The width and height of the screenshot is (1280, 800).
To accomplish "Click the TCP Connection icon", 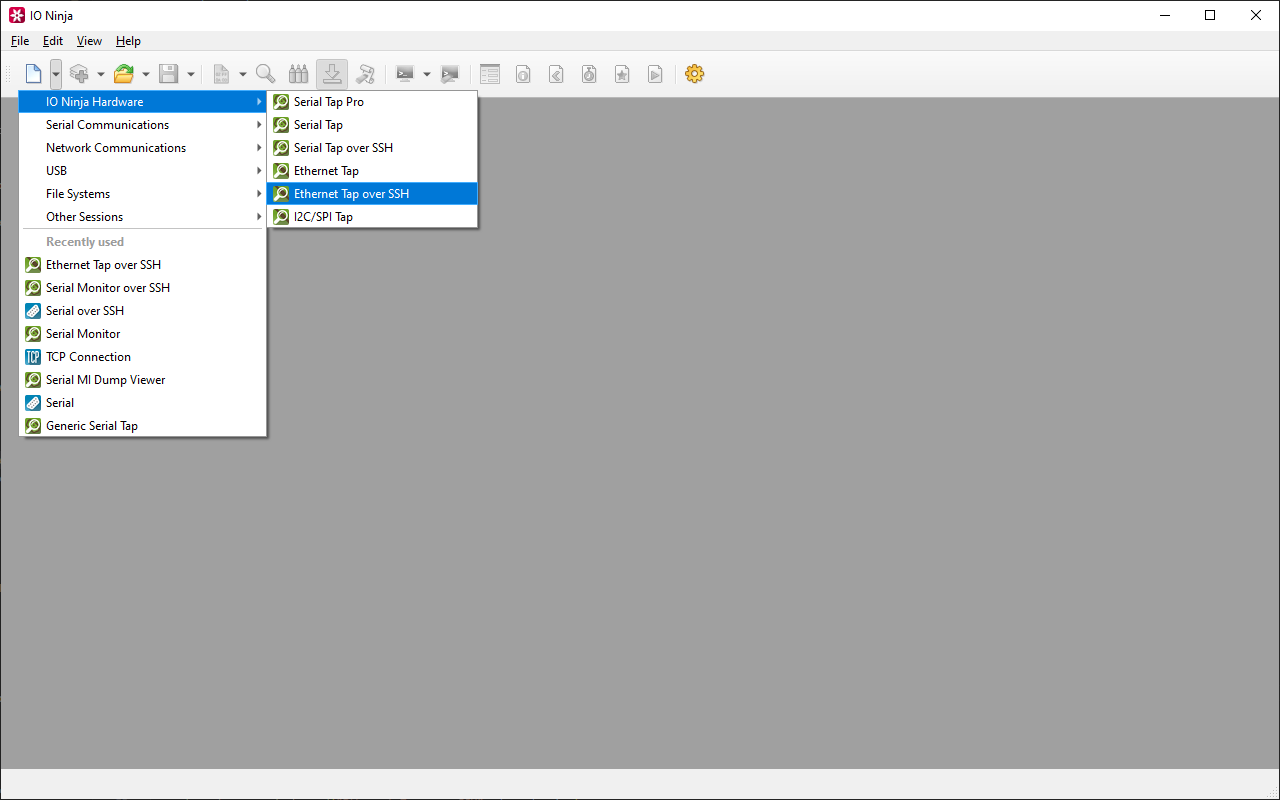I will tap(33, 357).
